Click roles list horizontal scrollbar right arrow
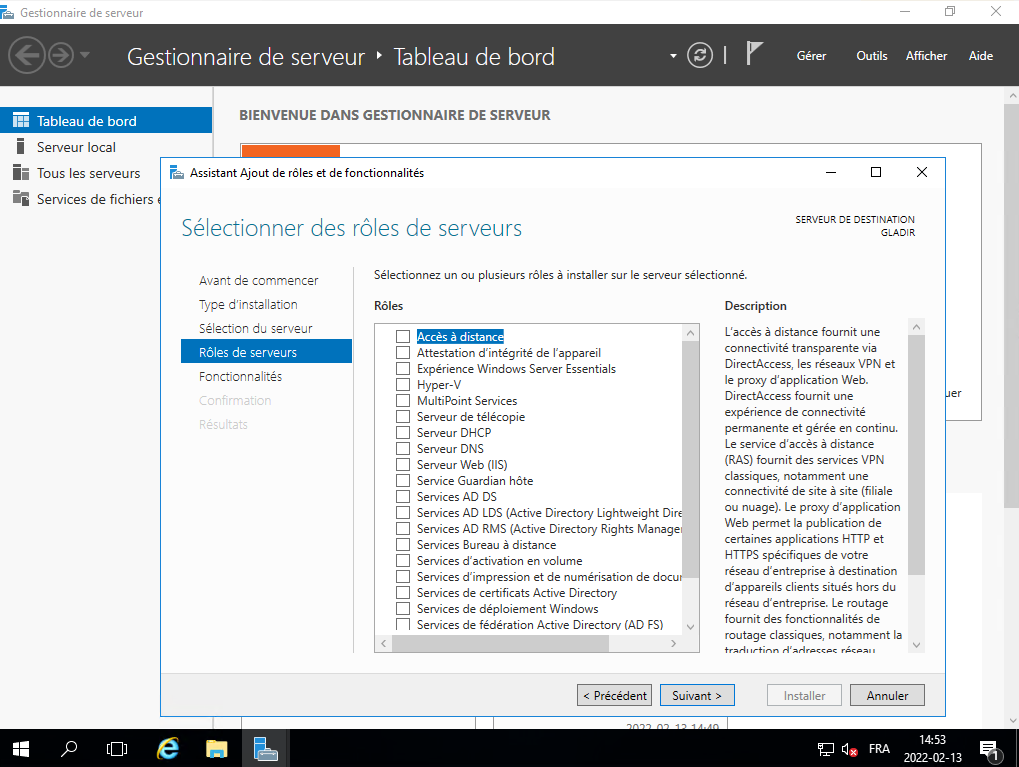 point(673,644)
